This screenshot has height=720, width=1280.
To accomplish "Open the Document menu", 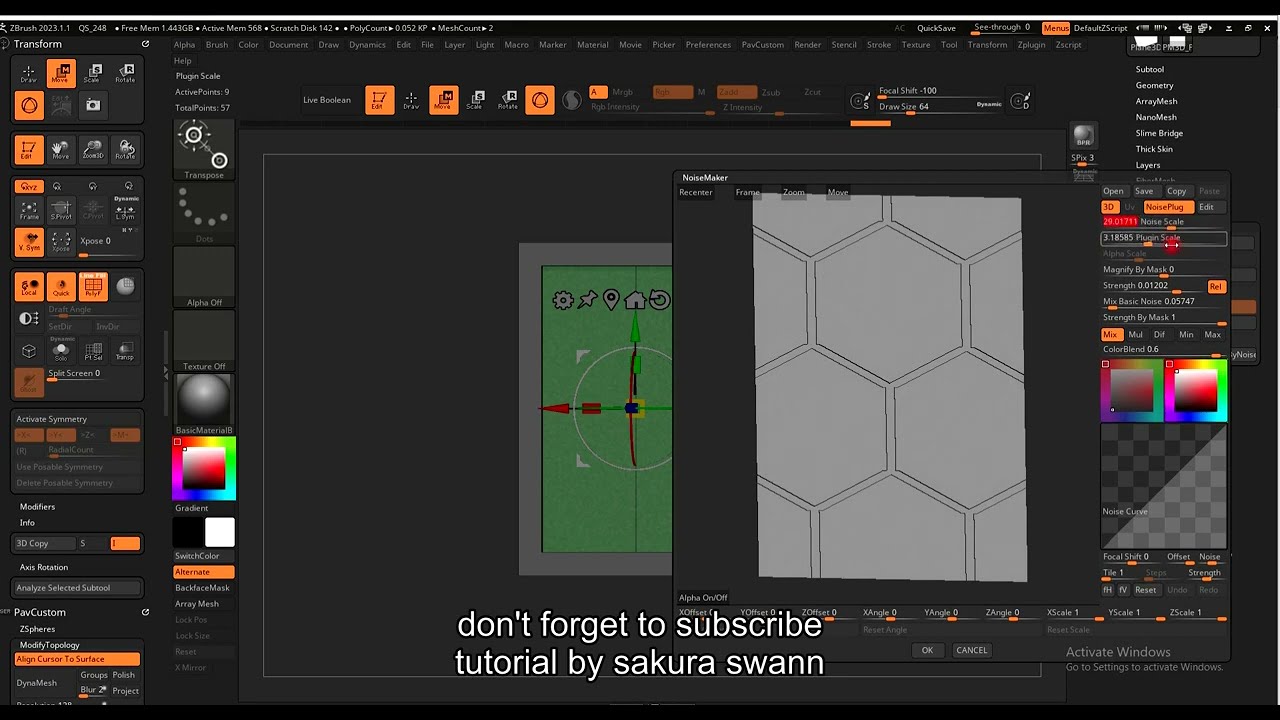I will (289, 45).
